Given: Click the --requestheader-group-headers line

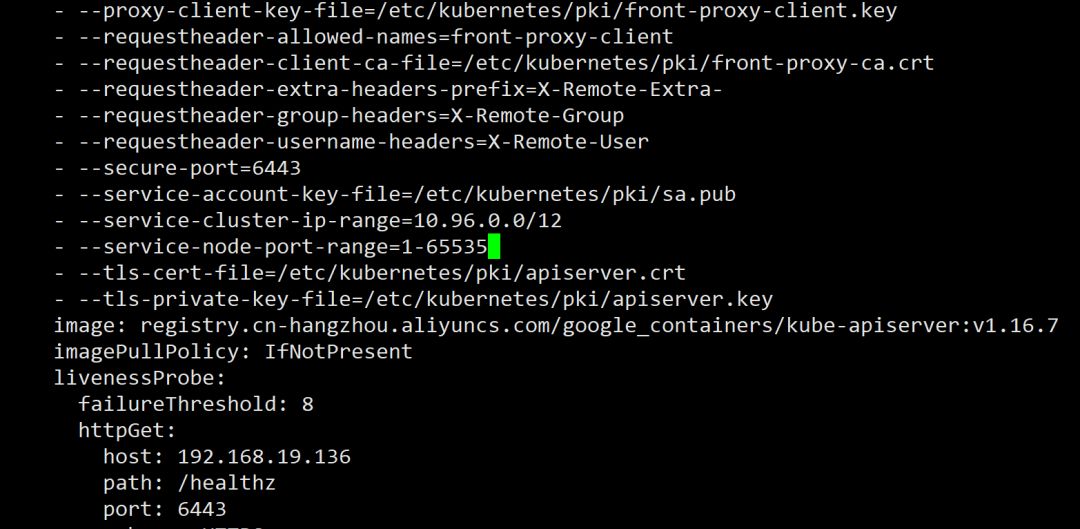Looking at the screenshot, I should (x=340, y=116).
